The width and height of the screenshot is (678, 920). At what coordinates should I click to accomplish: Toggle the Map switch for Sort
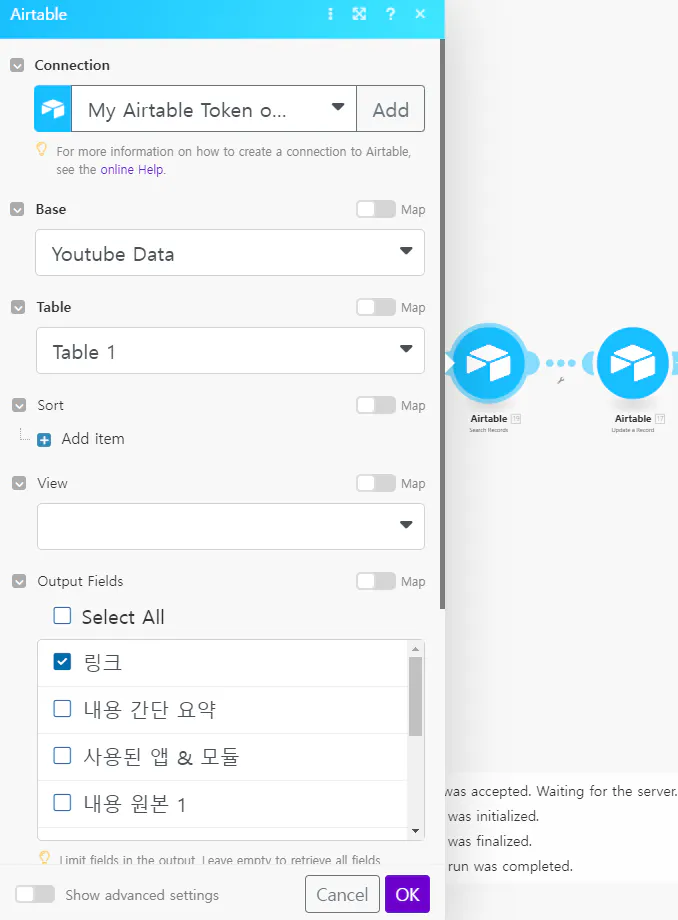(x=376, y=405)
